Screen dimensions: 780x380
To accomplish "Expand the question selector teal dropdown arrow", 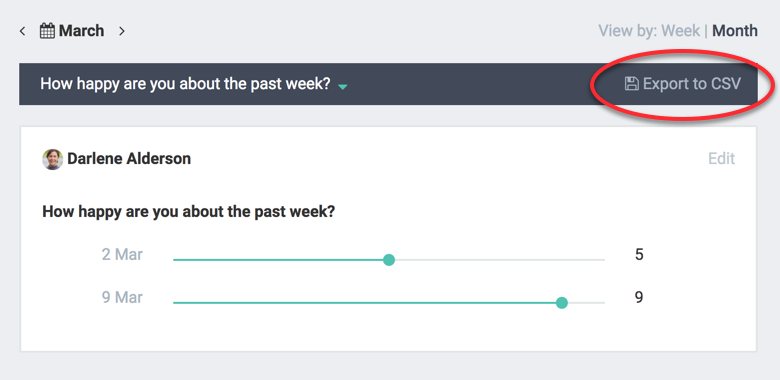I will [x=342, y=87].
